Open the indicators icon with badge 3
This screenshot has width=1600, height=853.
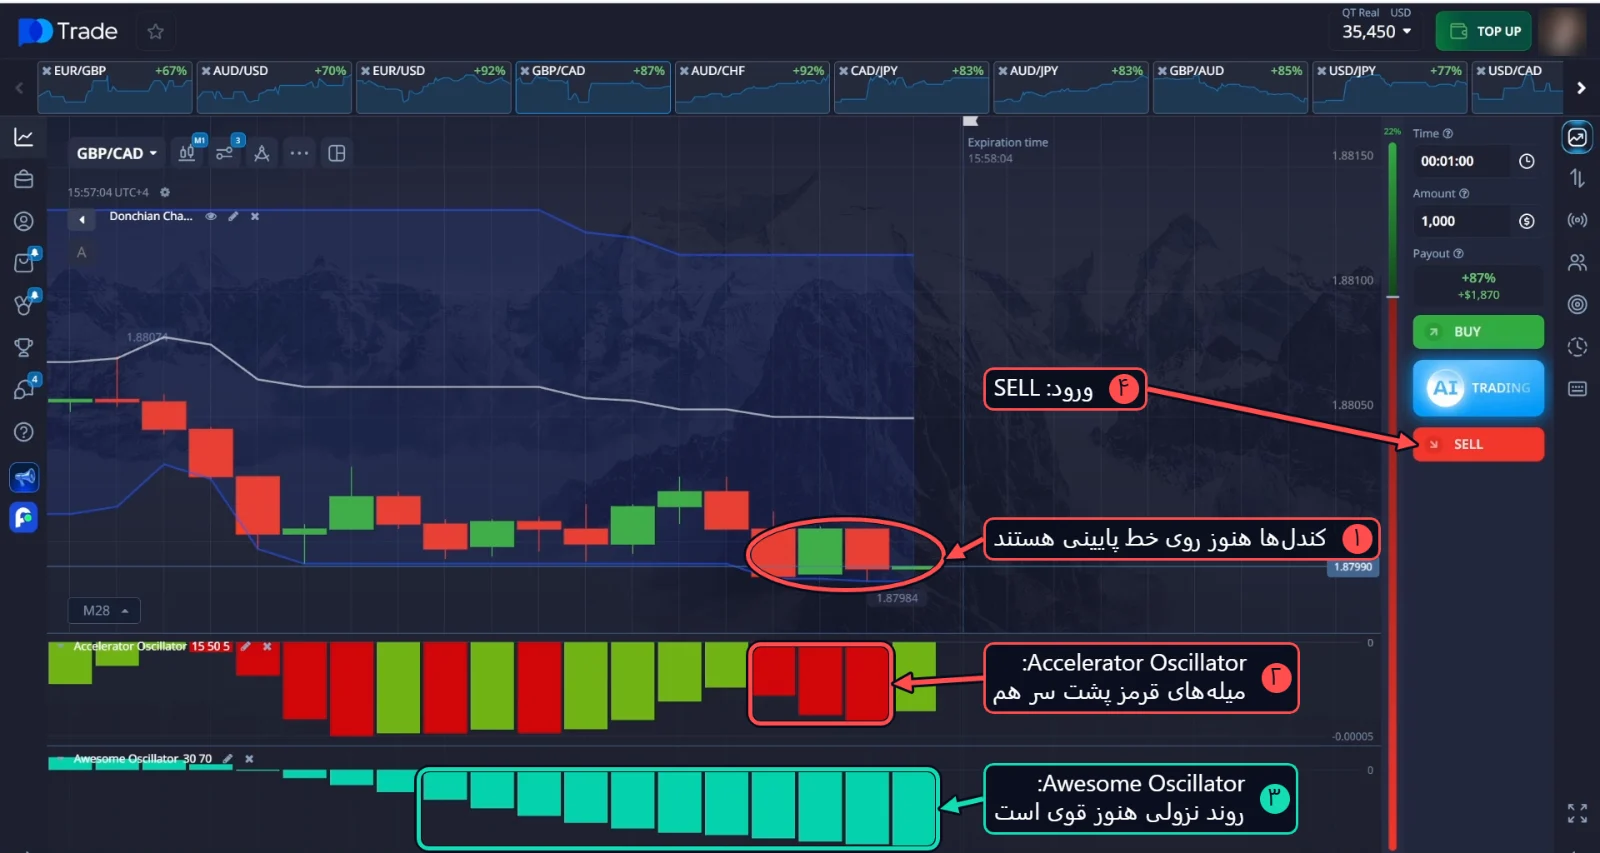click(x=224, y=153)
